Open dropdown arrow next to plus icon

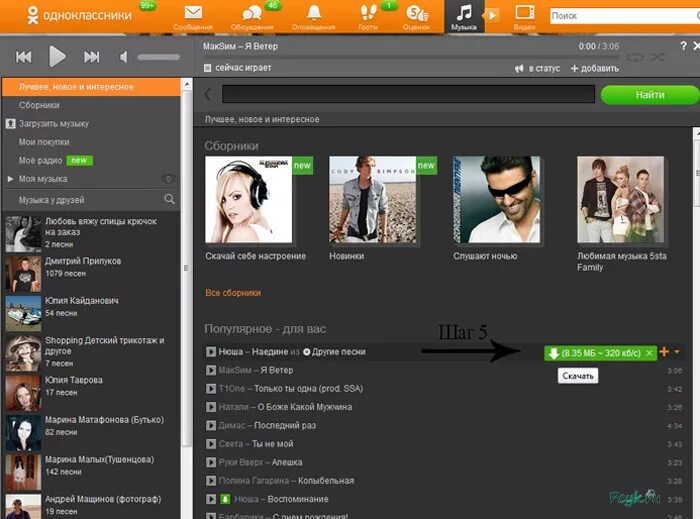[677, 352]
